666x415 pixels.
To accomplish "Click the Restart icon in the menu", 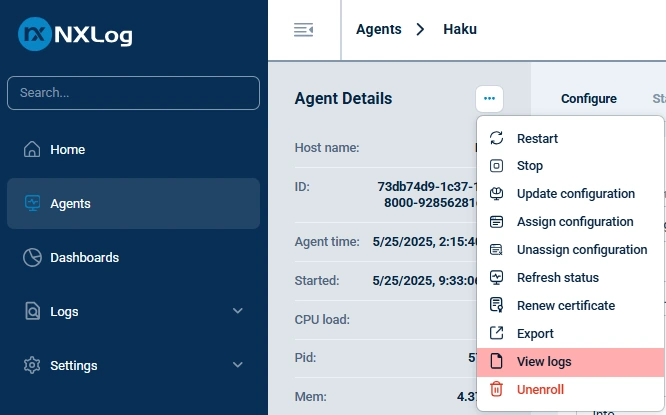I will point(497,138).
